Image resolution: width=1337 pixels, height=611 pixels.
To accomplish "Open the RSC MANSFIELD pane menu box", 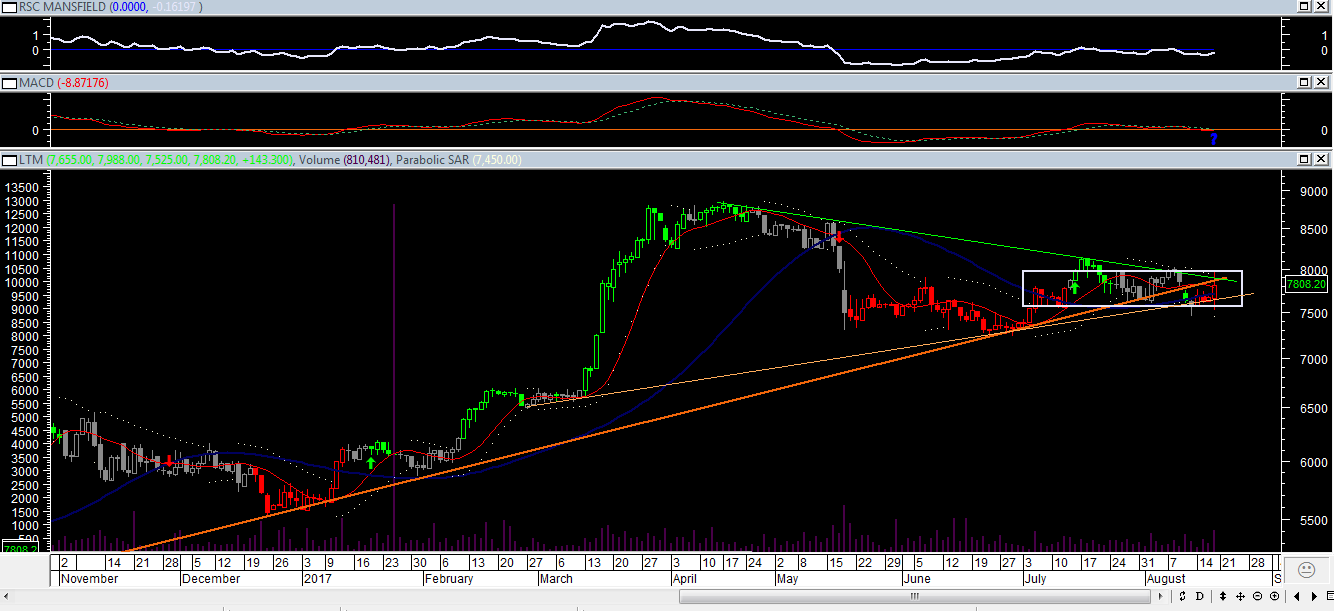I will pyautogui.click(x=9, y=7).
